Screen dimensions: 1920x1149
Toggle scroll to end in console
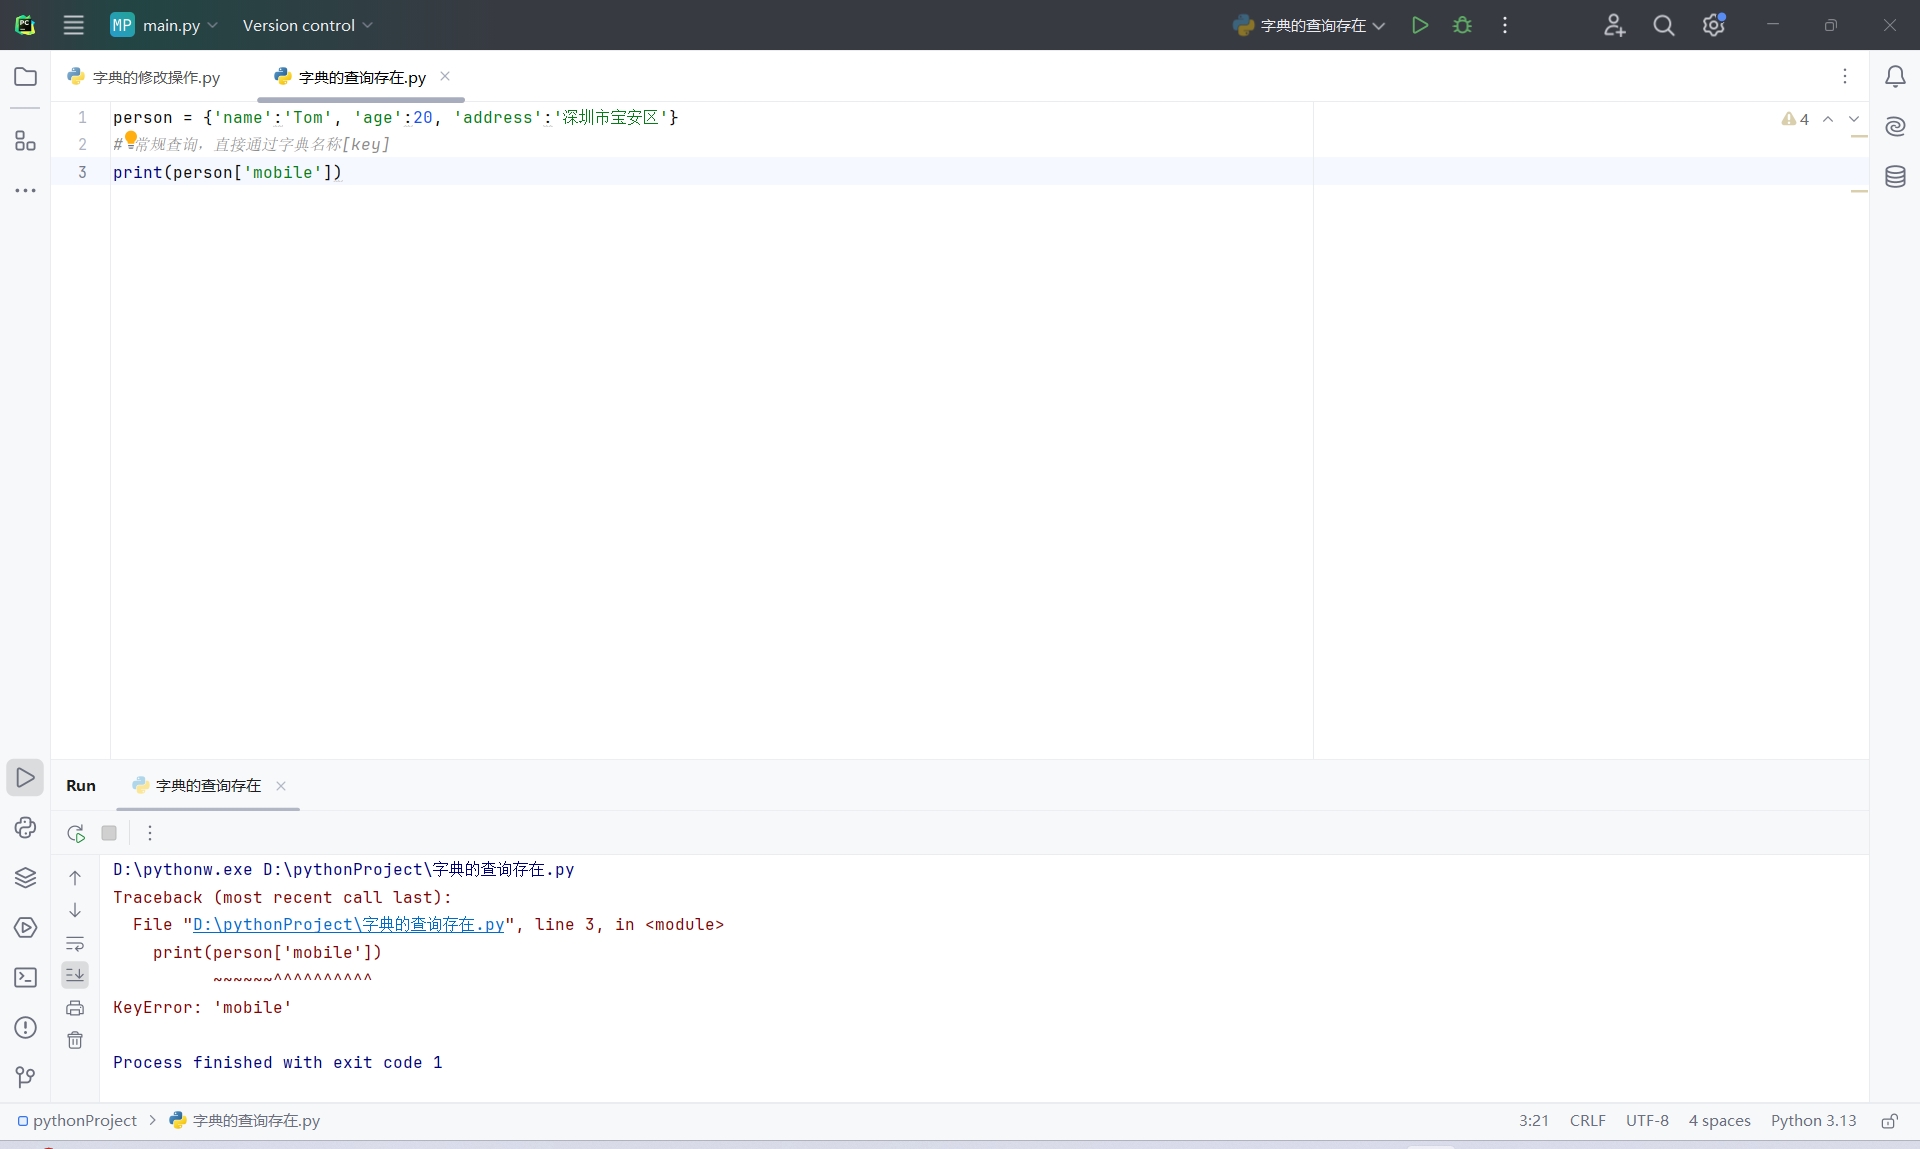pyautogui.click(x=75, y=975)
